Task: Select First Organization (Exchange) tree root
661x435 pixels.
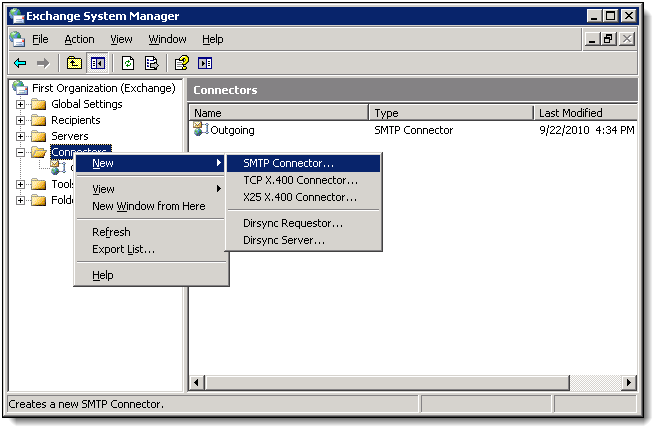Action: coord(104,88)
